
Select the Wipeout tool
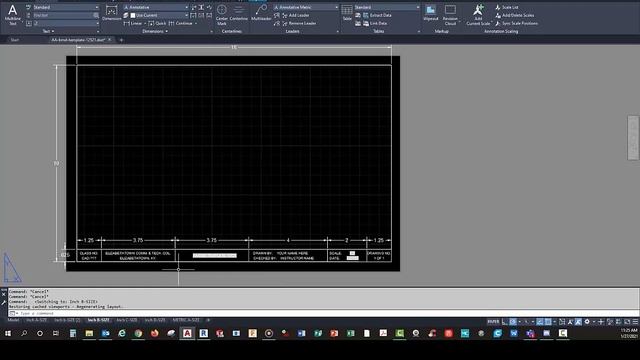[x=431, y=13]
